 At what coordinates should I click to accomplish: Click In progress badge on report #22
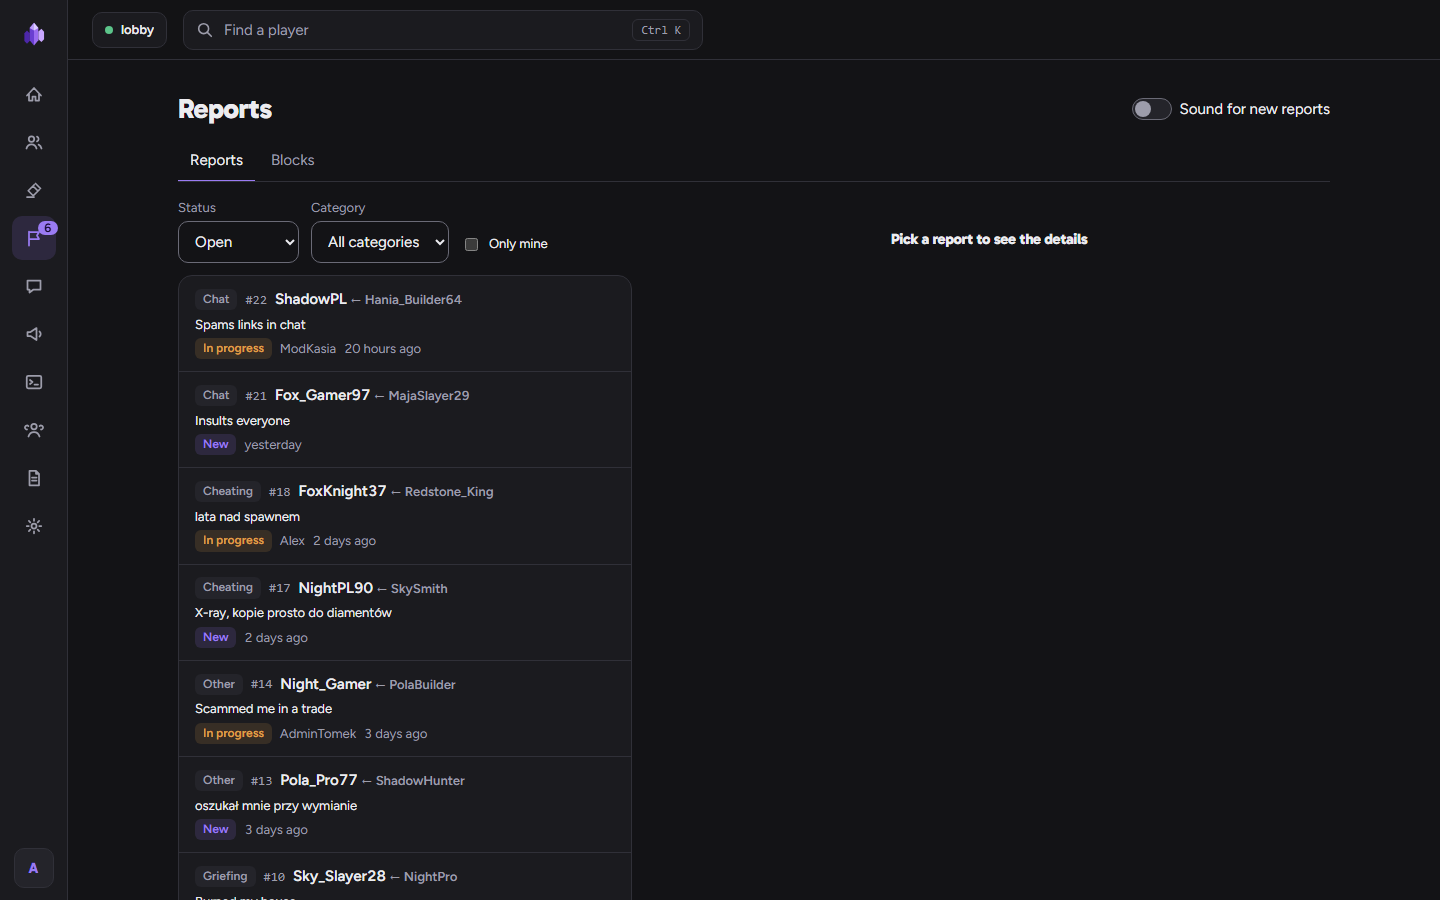pos(233,349)
